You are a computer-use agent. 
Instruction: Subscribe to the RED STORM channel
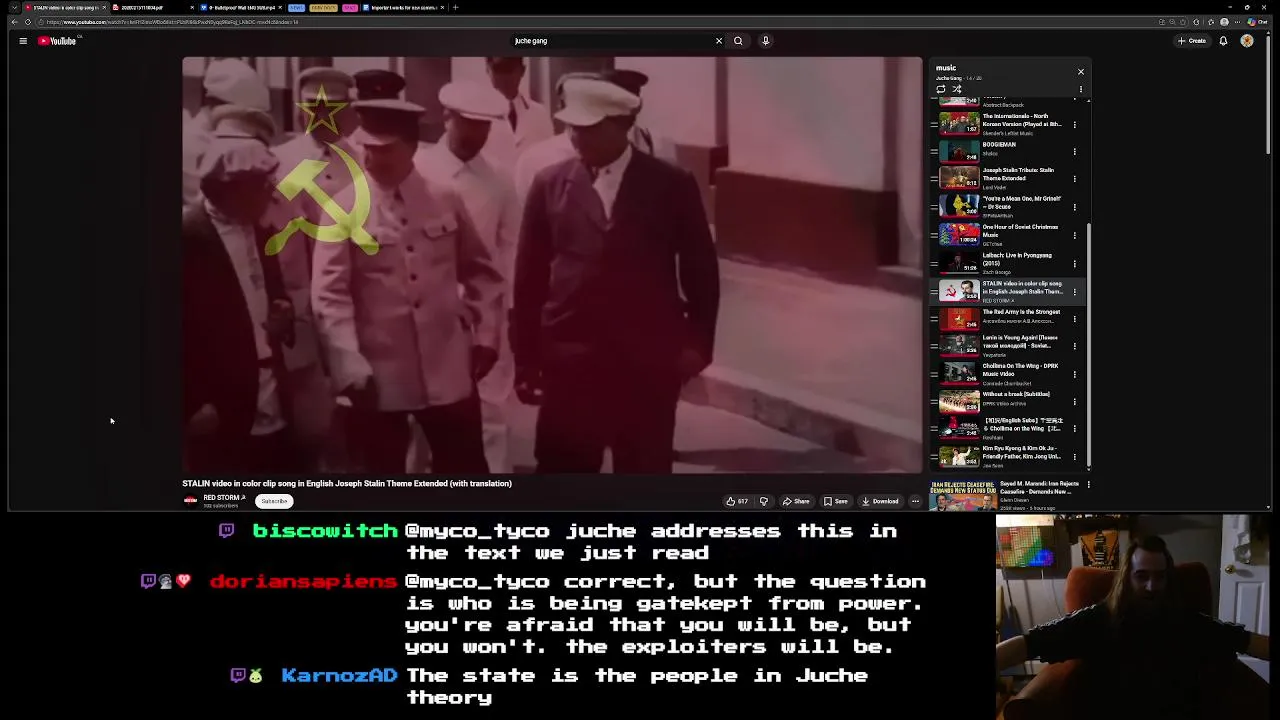coord(274,501)
